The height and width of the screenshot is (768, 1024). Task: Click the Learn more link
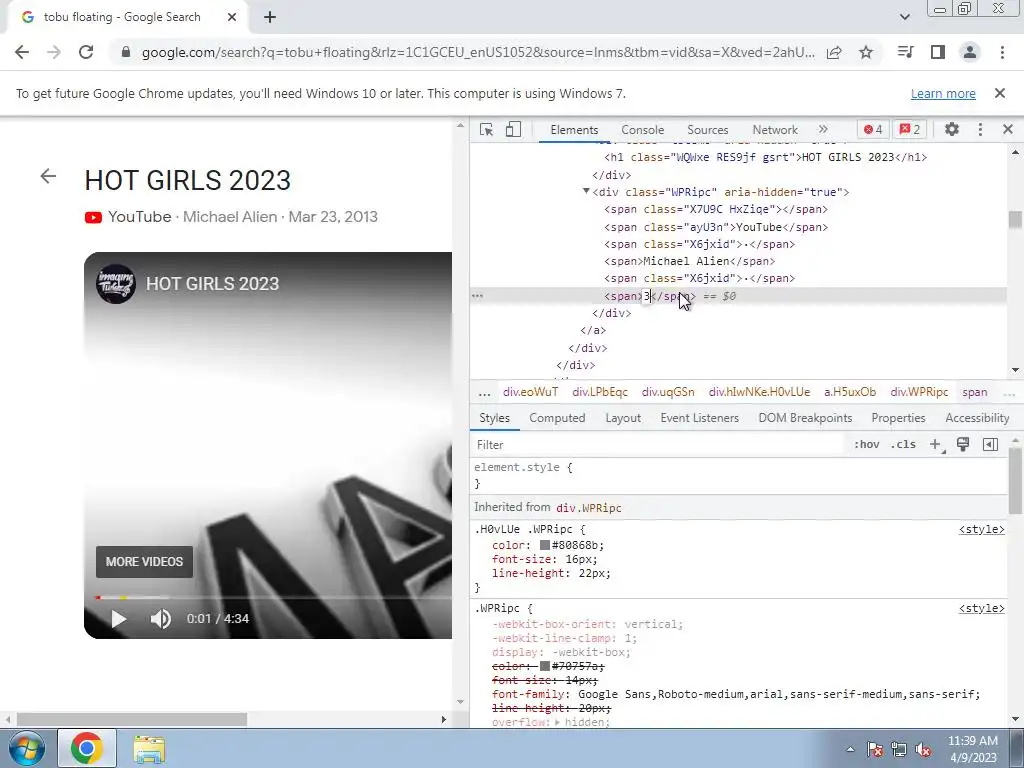943,93
